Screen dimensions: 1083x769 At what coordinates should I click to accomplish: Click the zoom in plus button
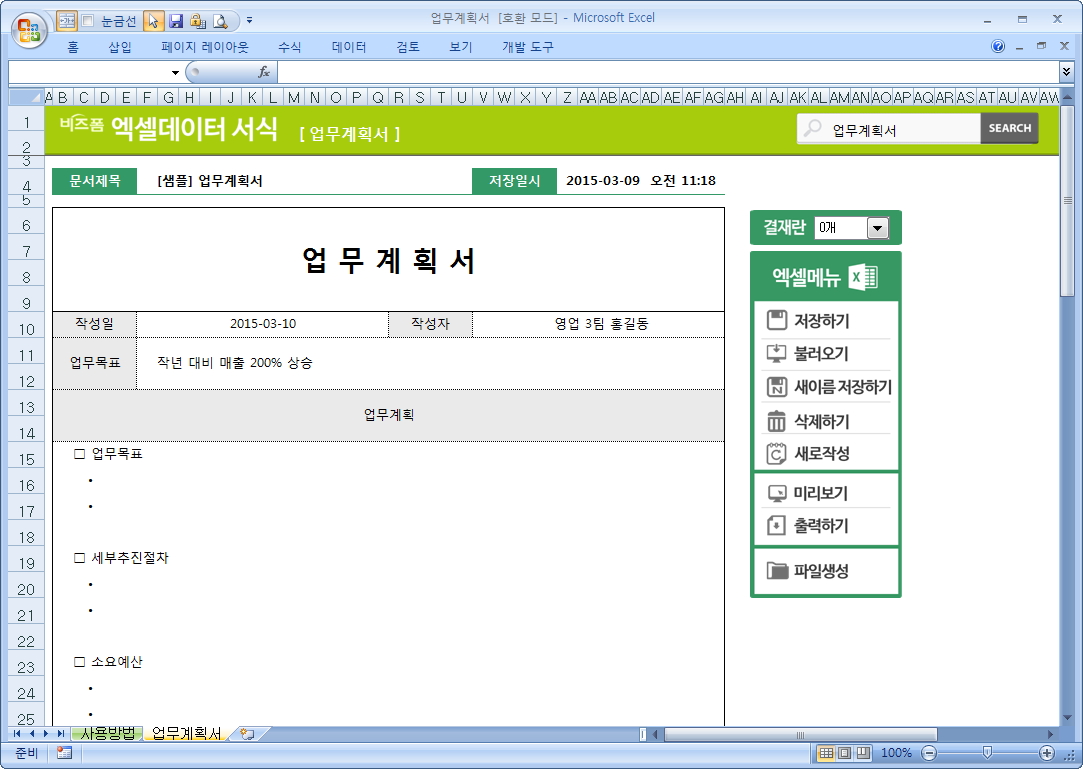[1046, 753]
